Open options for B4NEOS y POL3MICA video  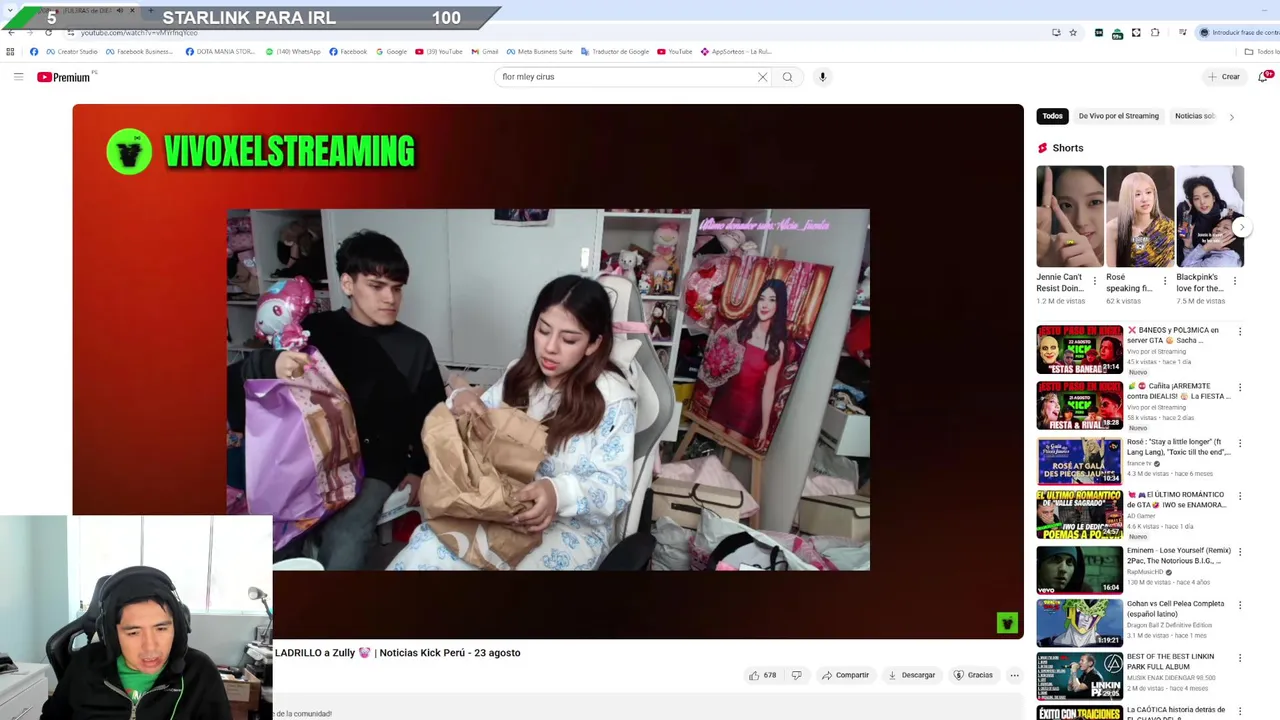(1240, 332)
